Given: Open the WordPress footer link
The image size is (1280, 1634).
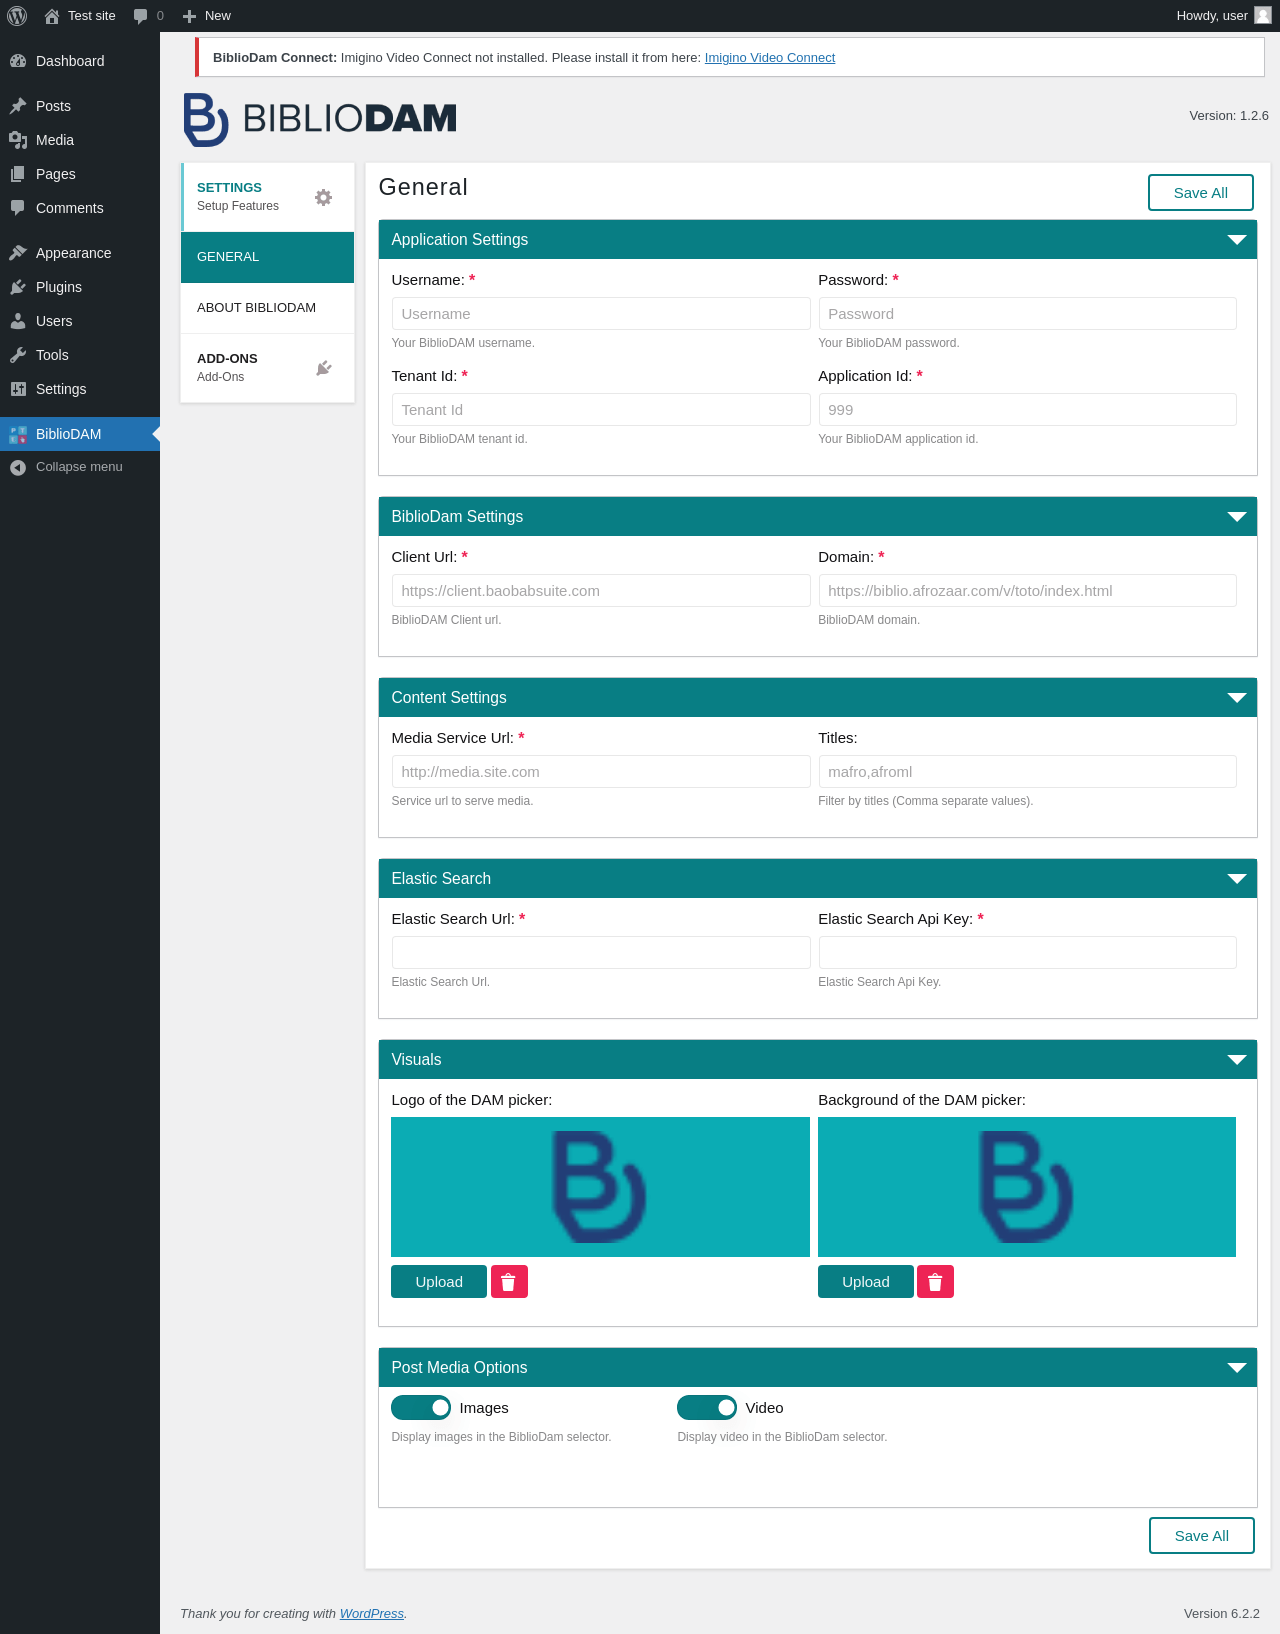Looking at the screenshot, I should pos(372,1614).
